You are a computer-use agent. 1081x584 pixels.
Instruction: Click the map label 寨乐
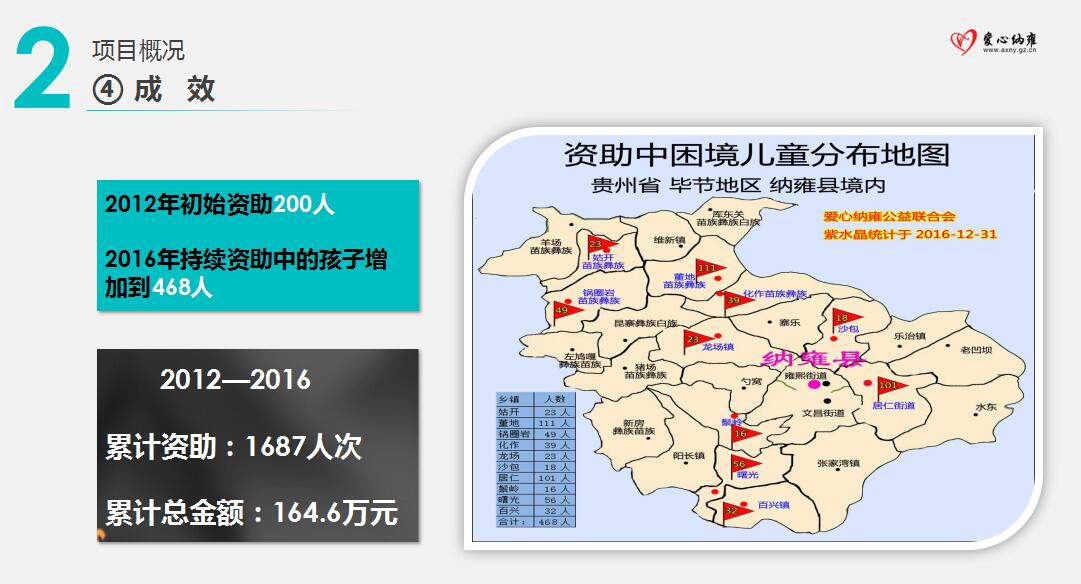[x=789, y=322]
